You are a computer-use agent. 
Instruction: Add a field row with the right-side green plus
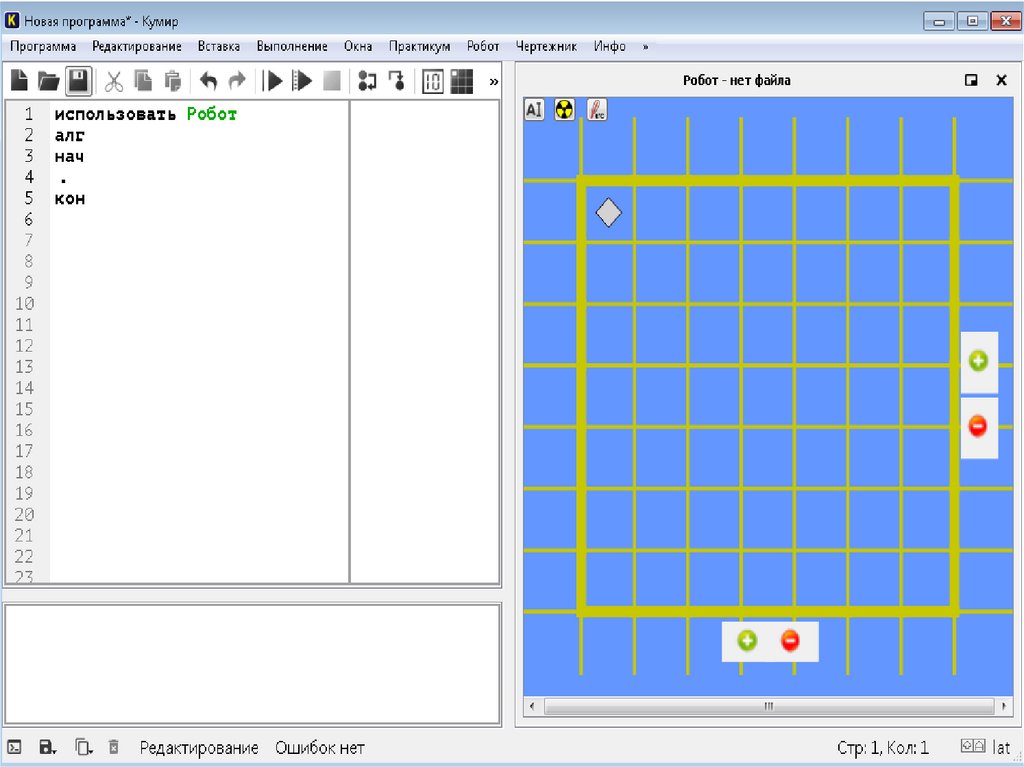(978, 361)
